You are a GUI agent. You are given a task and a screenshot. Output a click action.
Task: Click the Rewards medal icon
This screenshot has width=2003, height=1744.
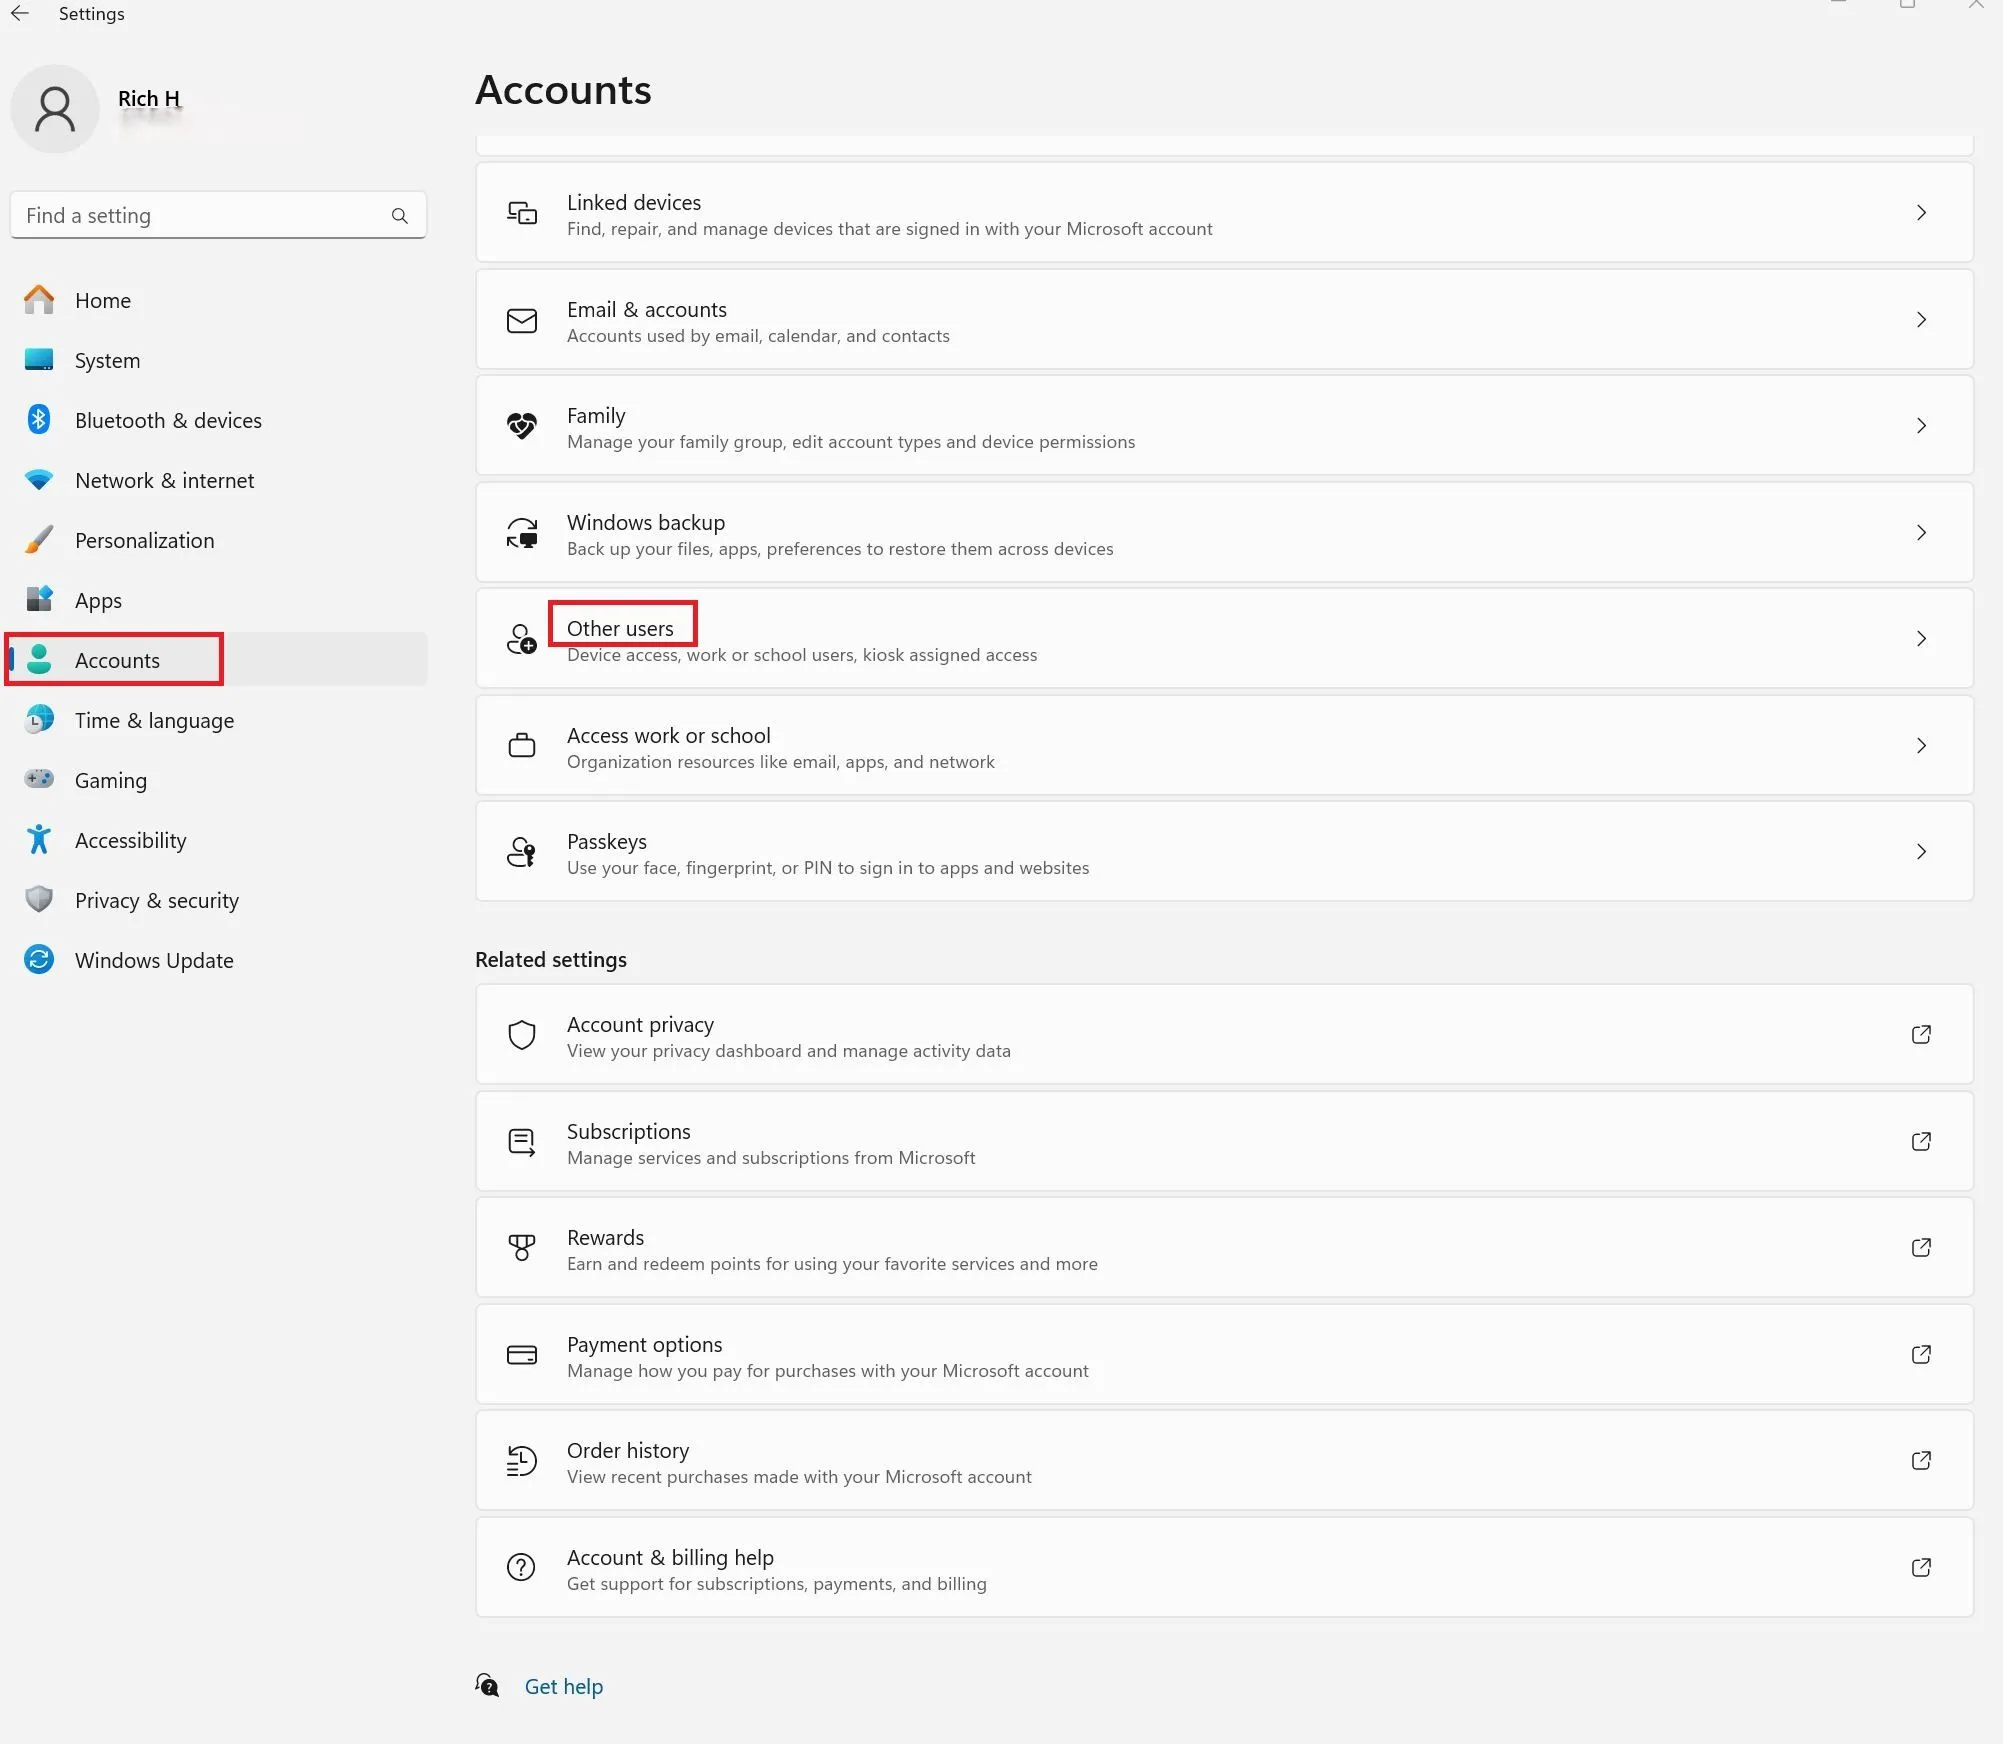point(521,1248)
